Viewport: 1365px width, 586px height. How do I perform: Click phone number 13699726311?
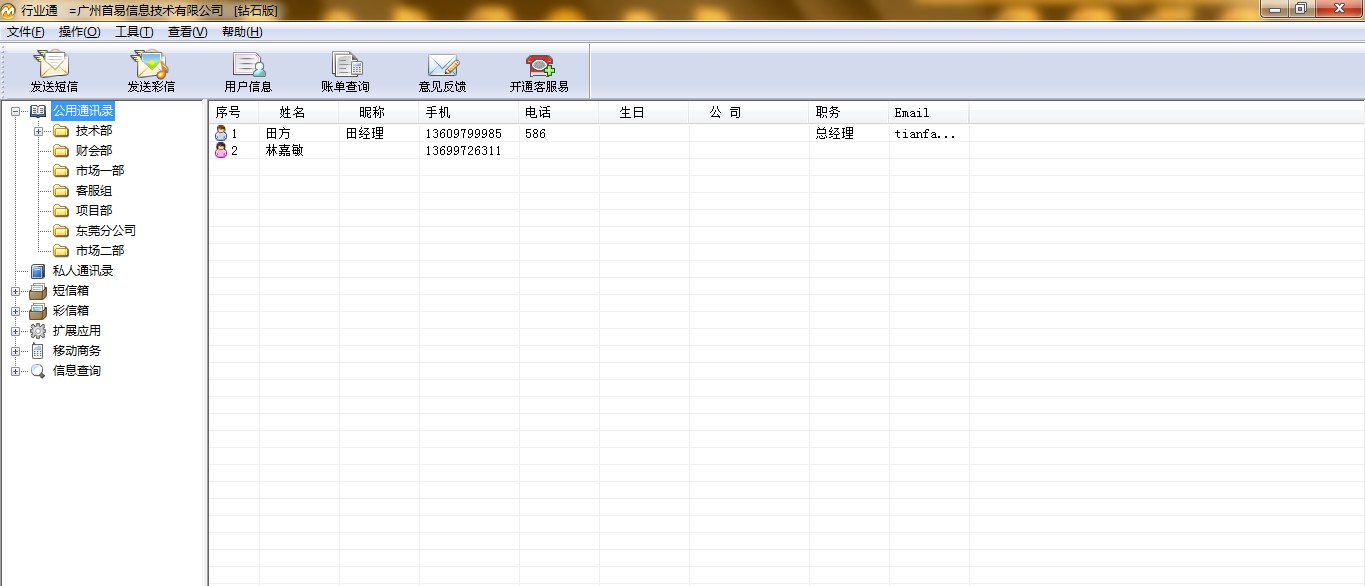tap(464, 151)
